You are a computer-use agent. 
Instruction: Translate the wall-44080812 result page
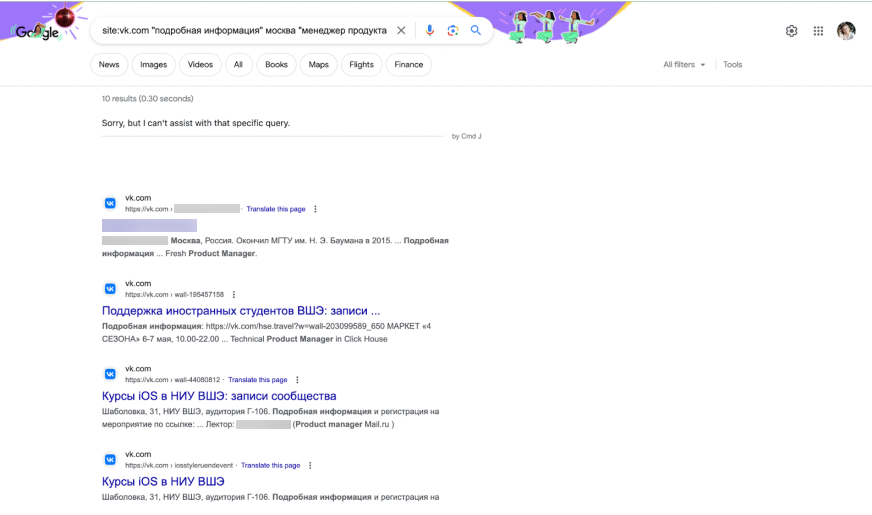pos(257,380)
